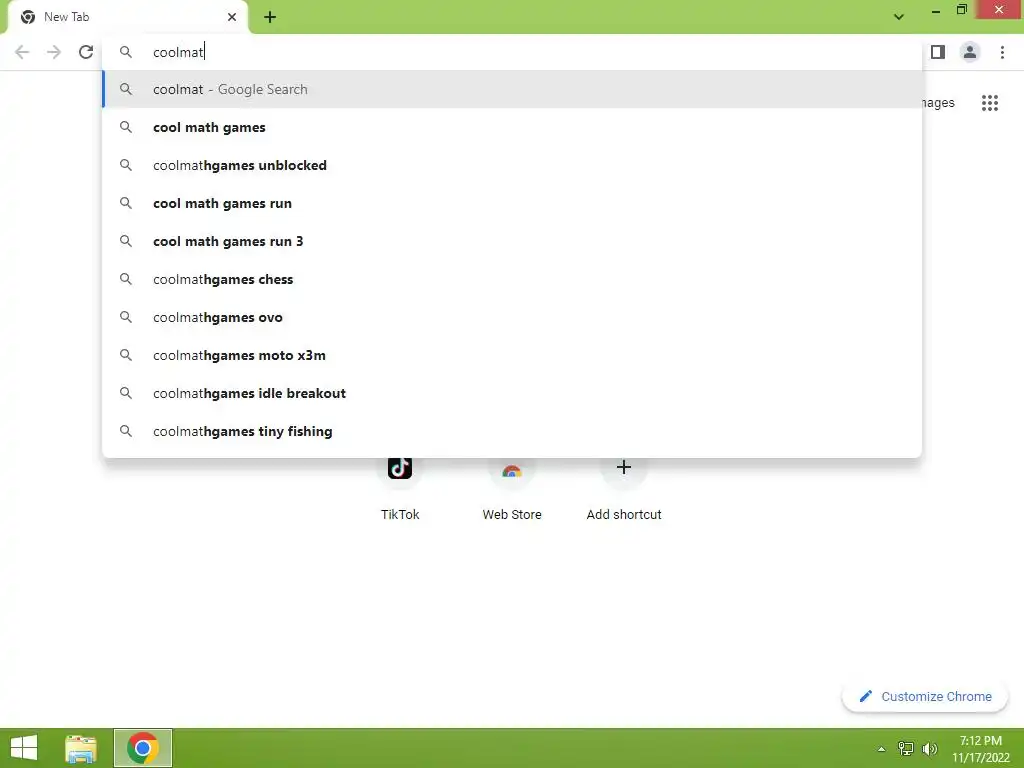The width and height of the screenshot is (1024, 768).
Task: Choose the 'coolmathgames chess' suggestion
Action: [512, 279]
